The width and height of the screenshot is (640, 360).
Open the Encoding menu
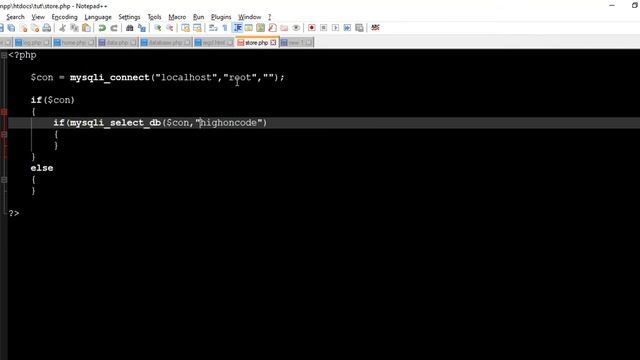[64, 17]
